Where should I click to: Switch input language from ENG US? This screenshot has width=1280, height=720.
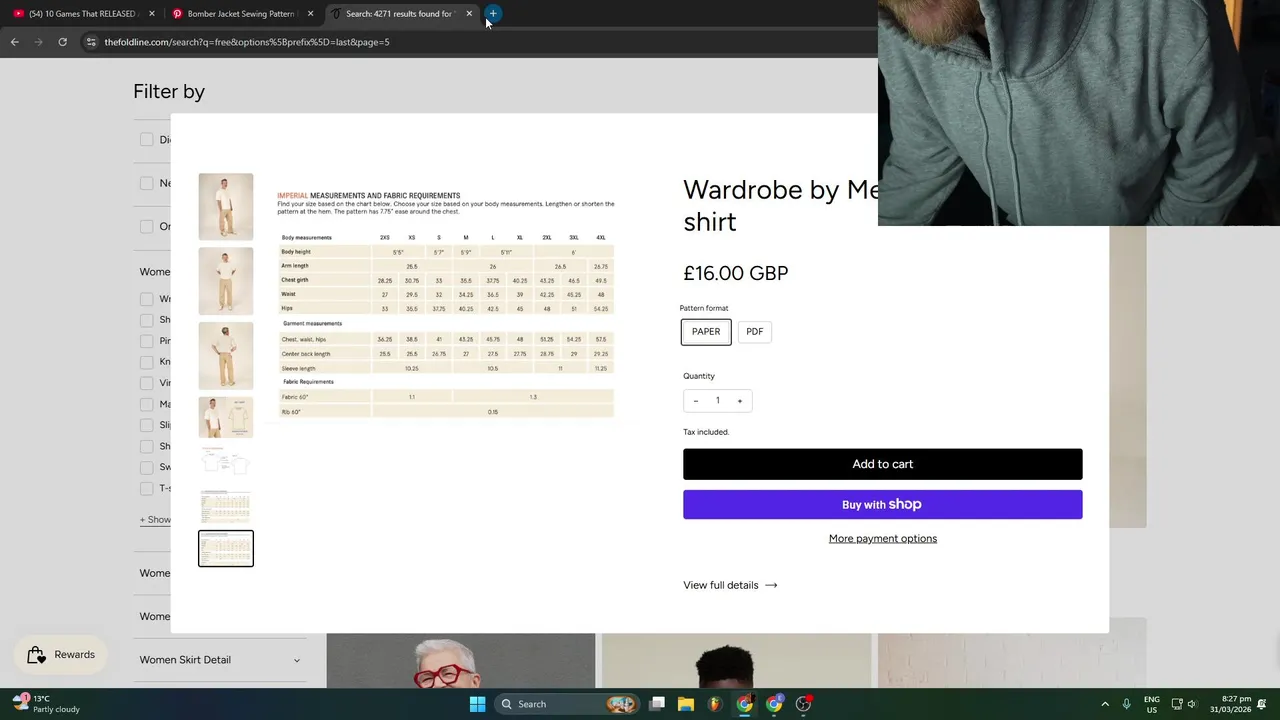click(1152, 704)
